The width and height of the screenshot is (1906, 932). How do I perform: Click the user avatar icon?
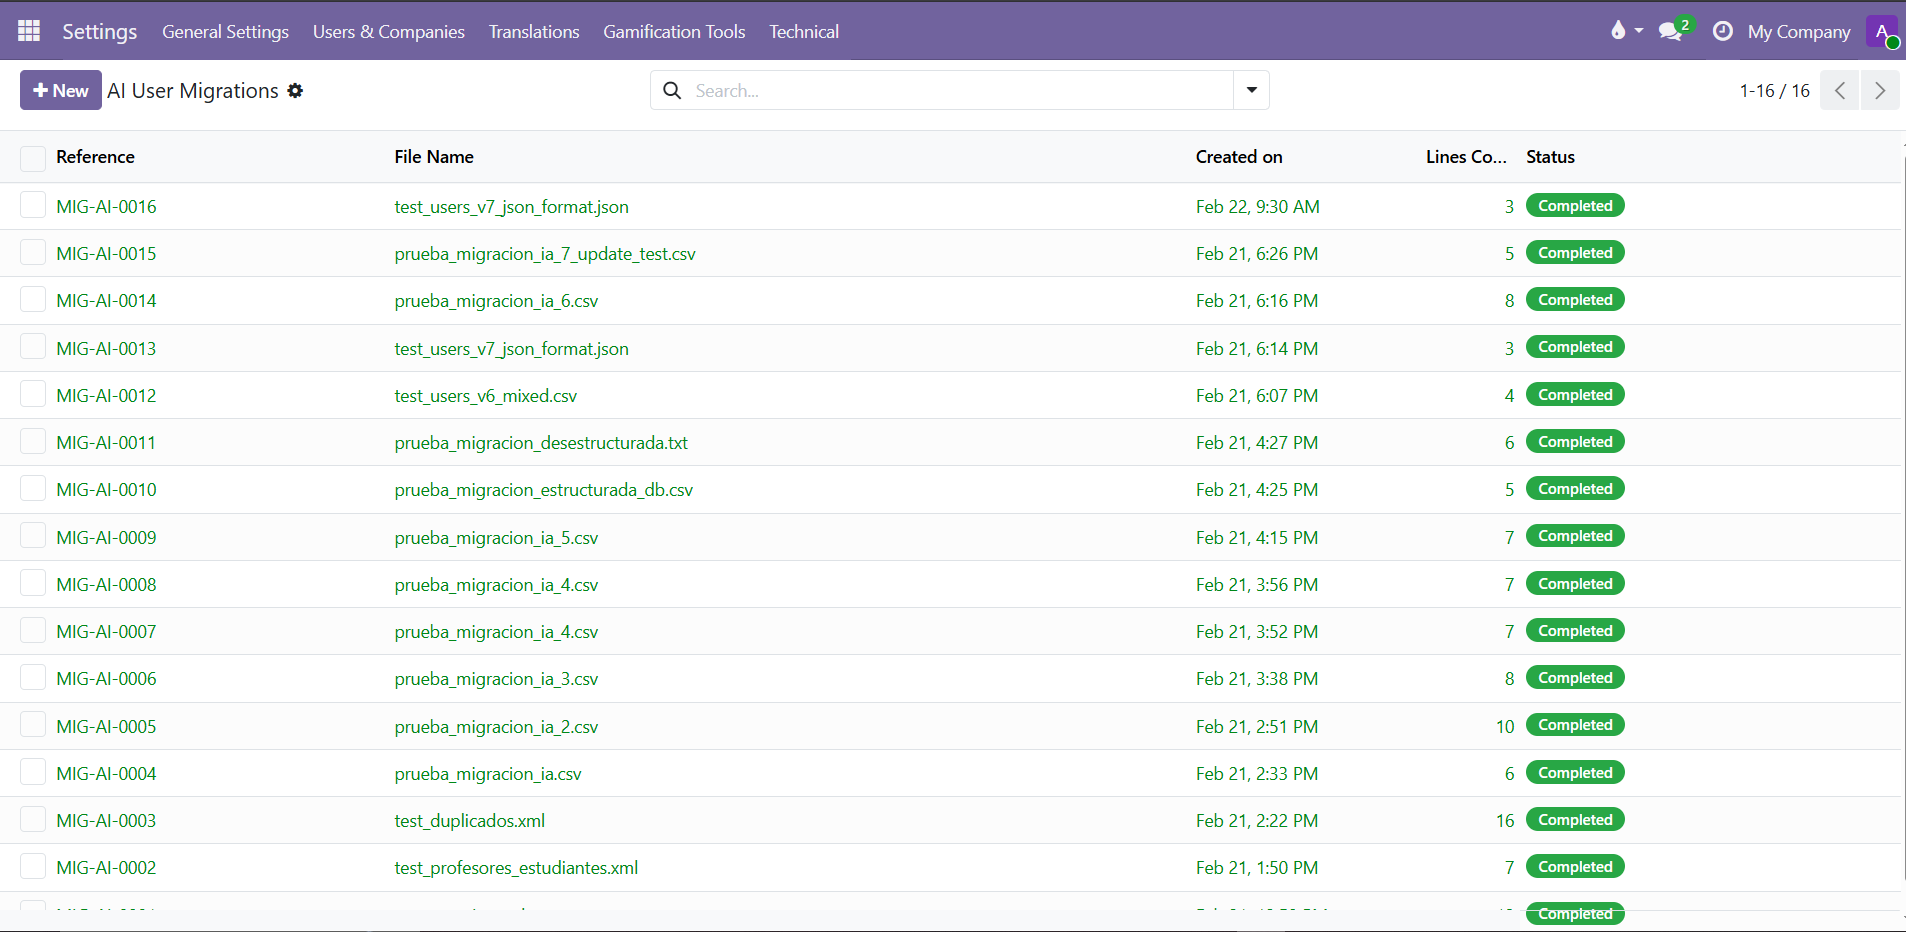tap(1881, 32)
